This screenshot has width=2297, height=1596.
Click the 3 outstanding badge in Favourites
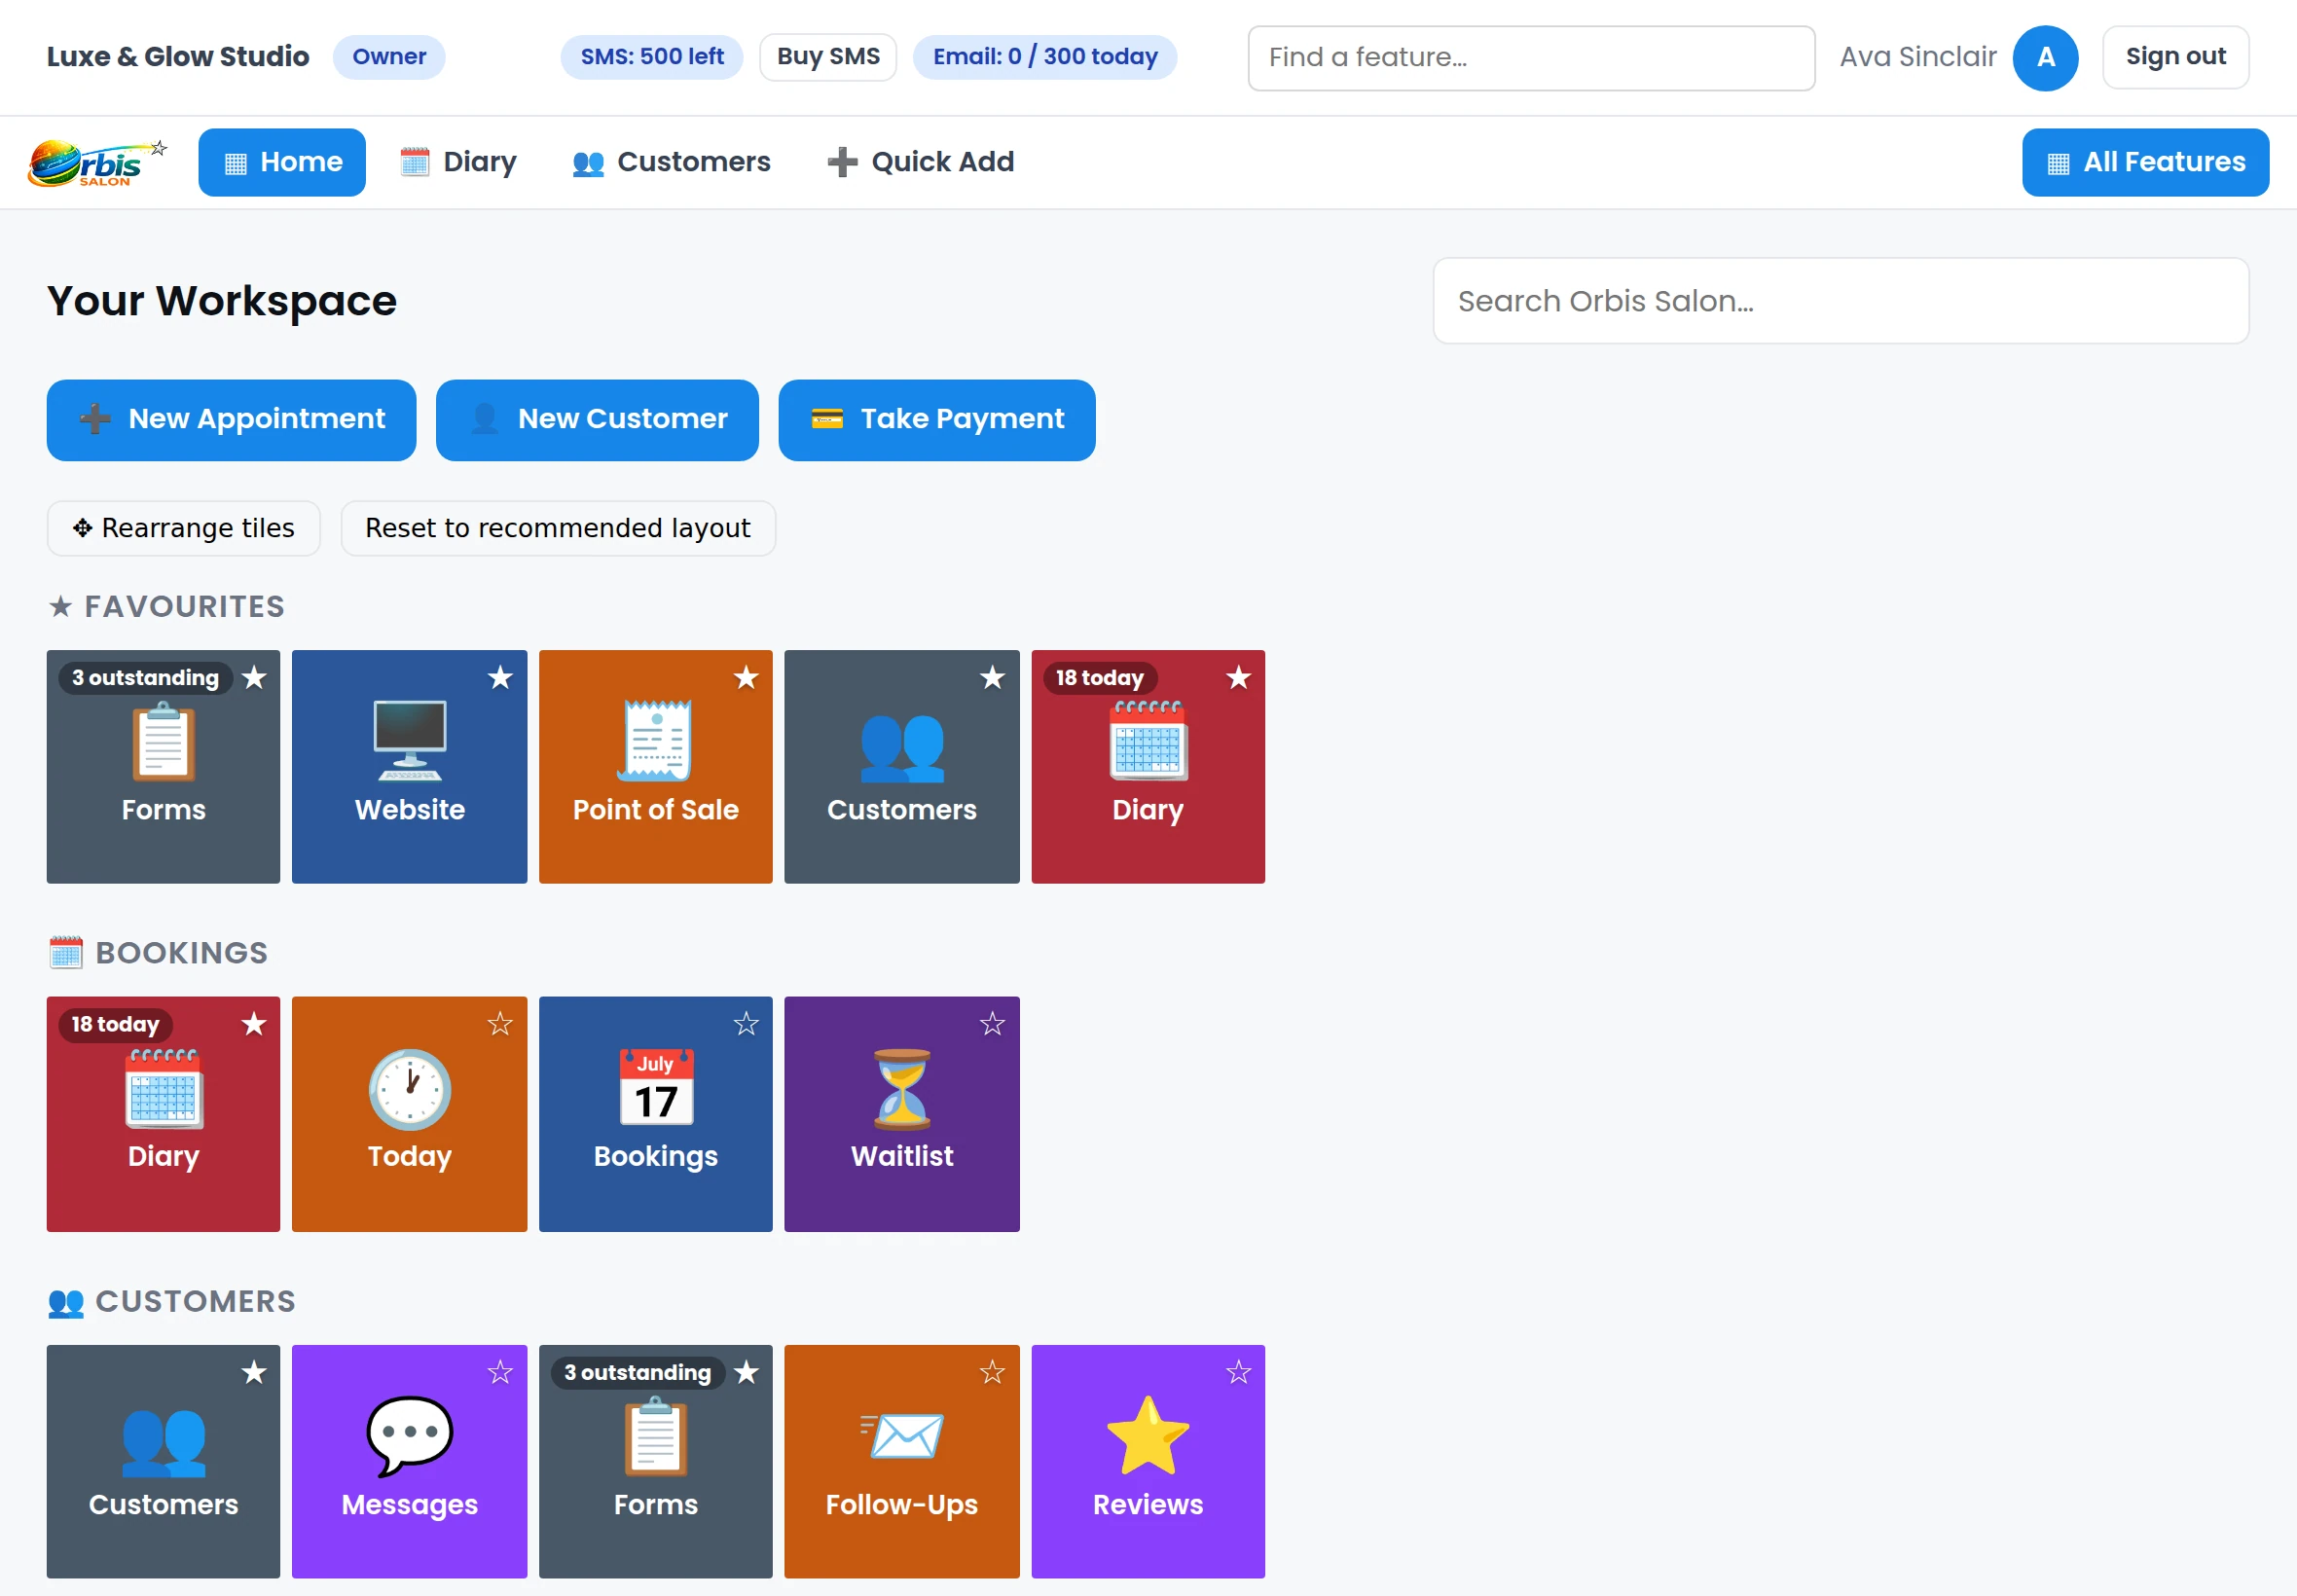pyautogui.click(x=145, y=678)
